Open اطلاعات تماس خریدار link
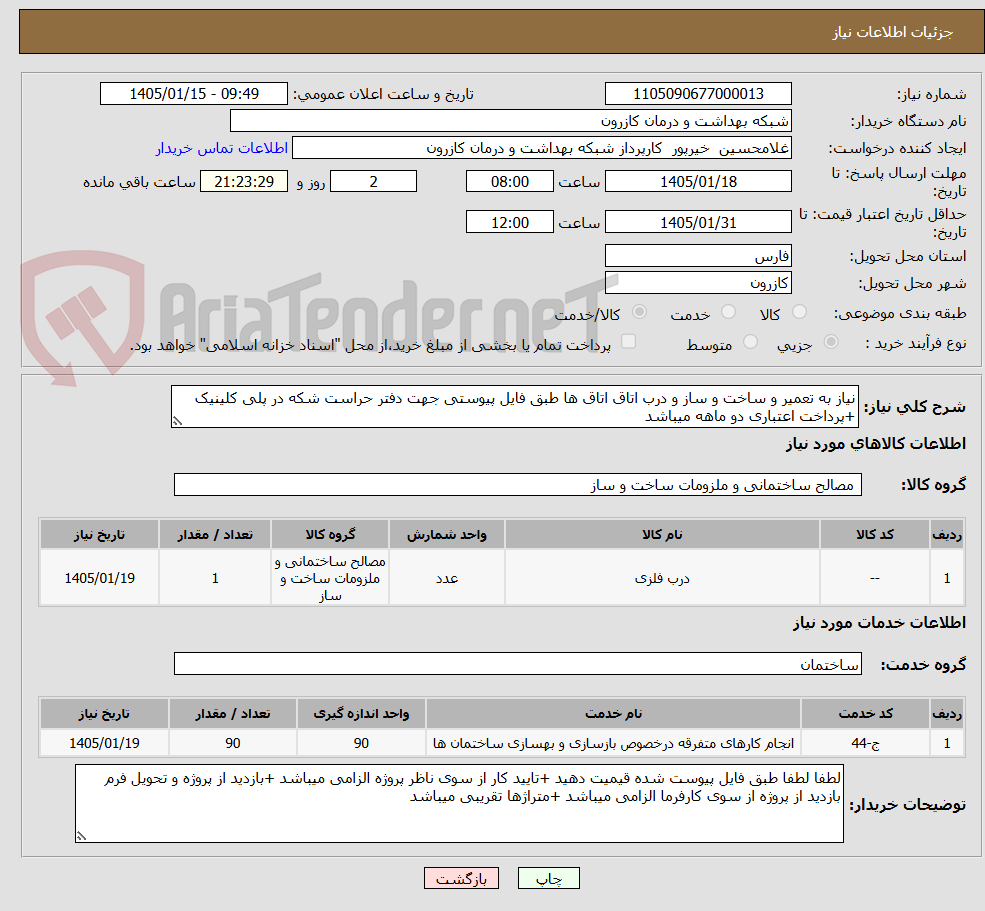Screen dimensions: 985x911 [x=222, y=148]
